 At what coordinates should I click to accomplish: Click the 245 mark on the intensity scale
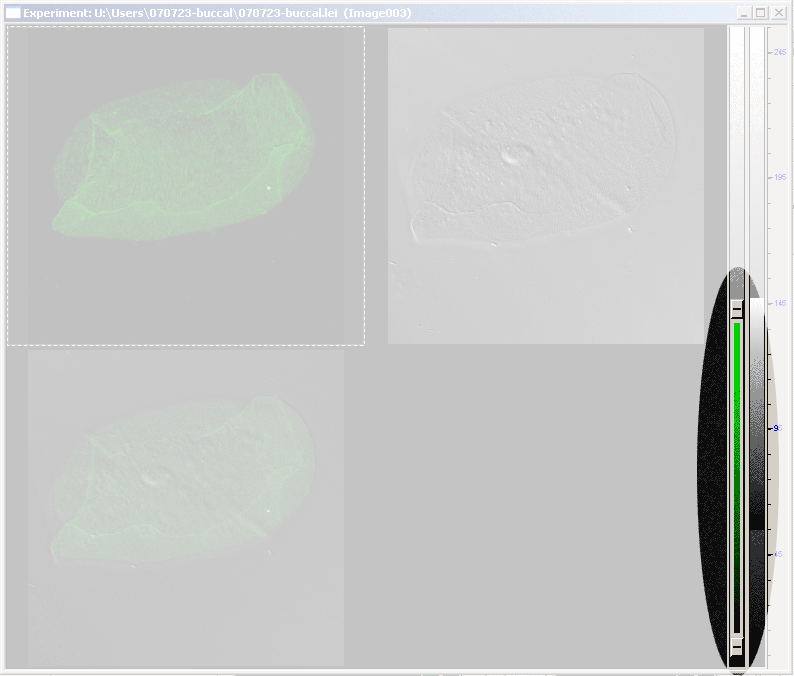[777, 52]
